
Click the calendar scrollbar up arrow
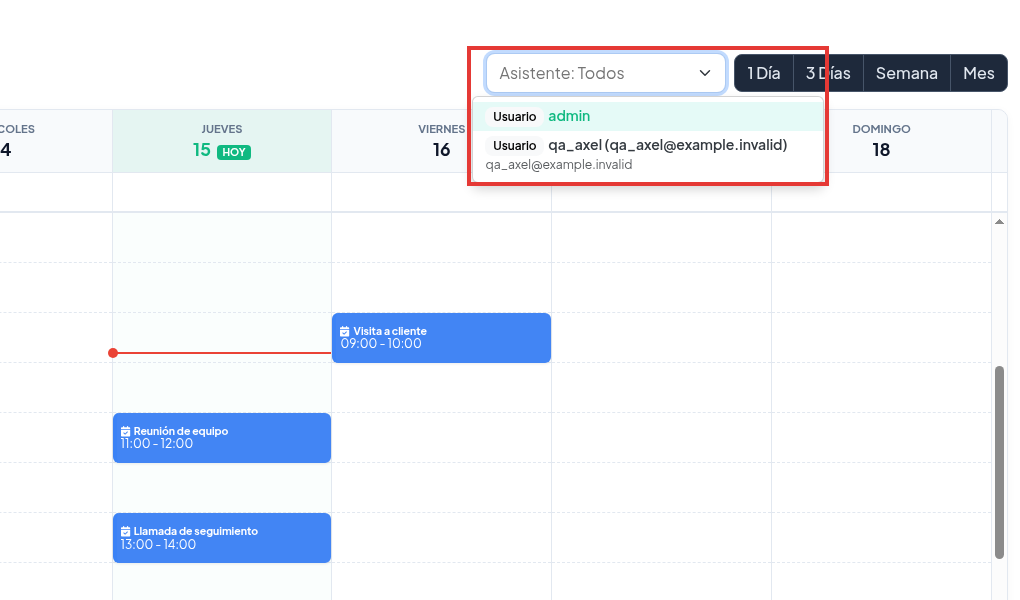pyautogui.click(x=999, y=222)
